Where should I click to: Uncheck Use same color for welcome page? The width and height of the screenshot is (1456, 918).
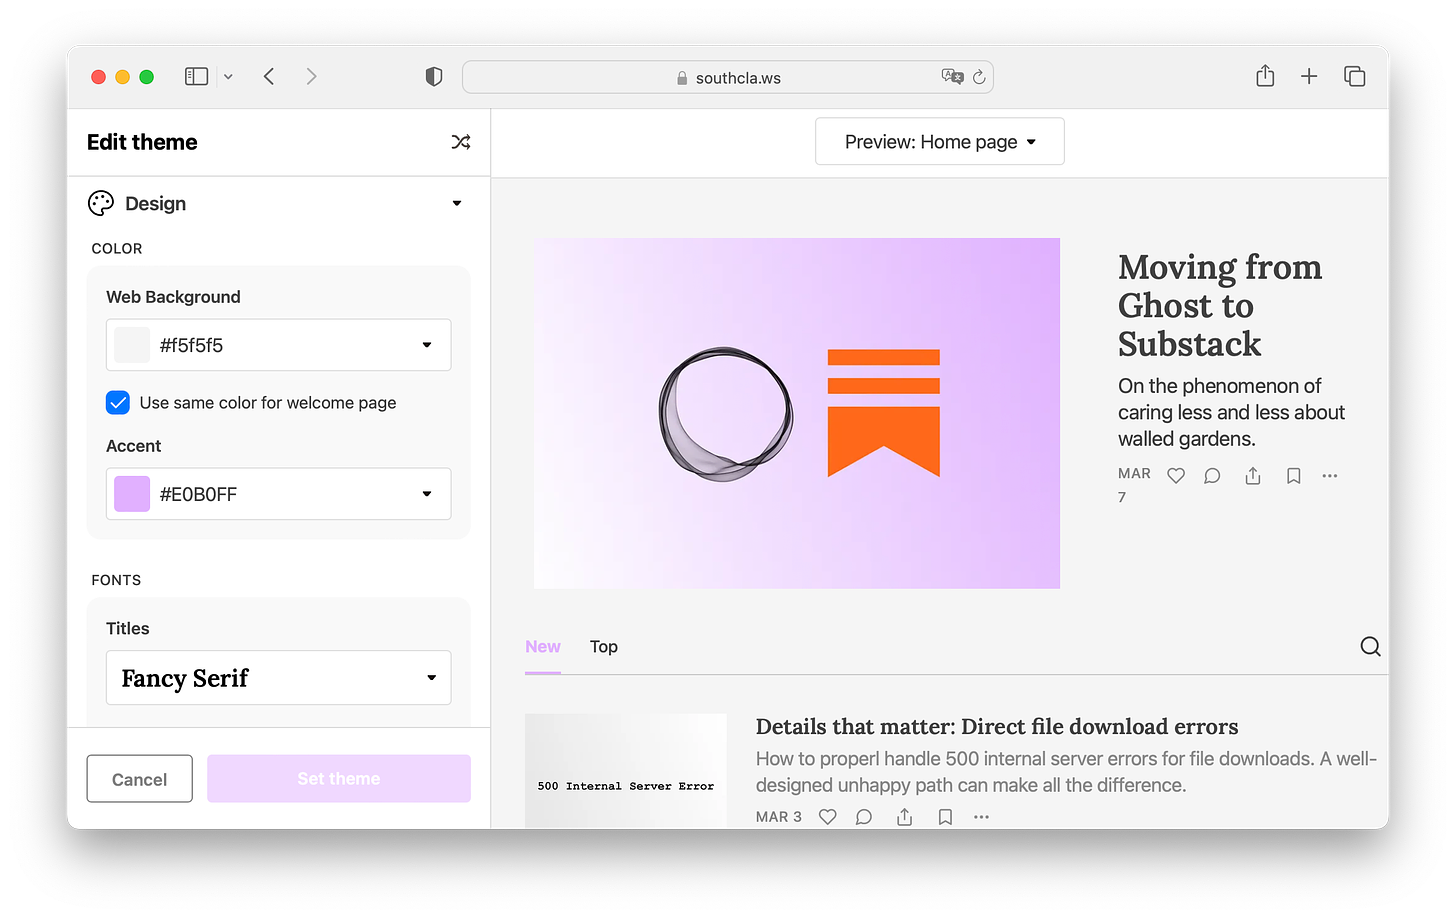coord(118,403)
